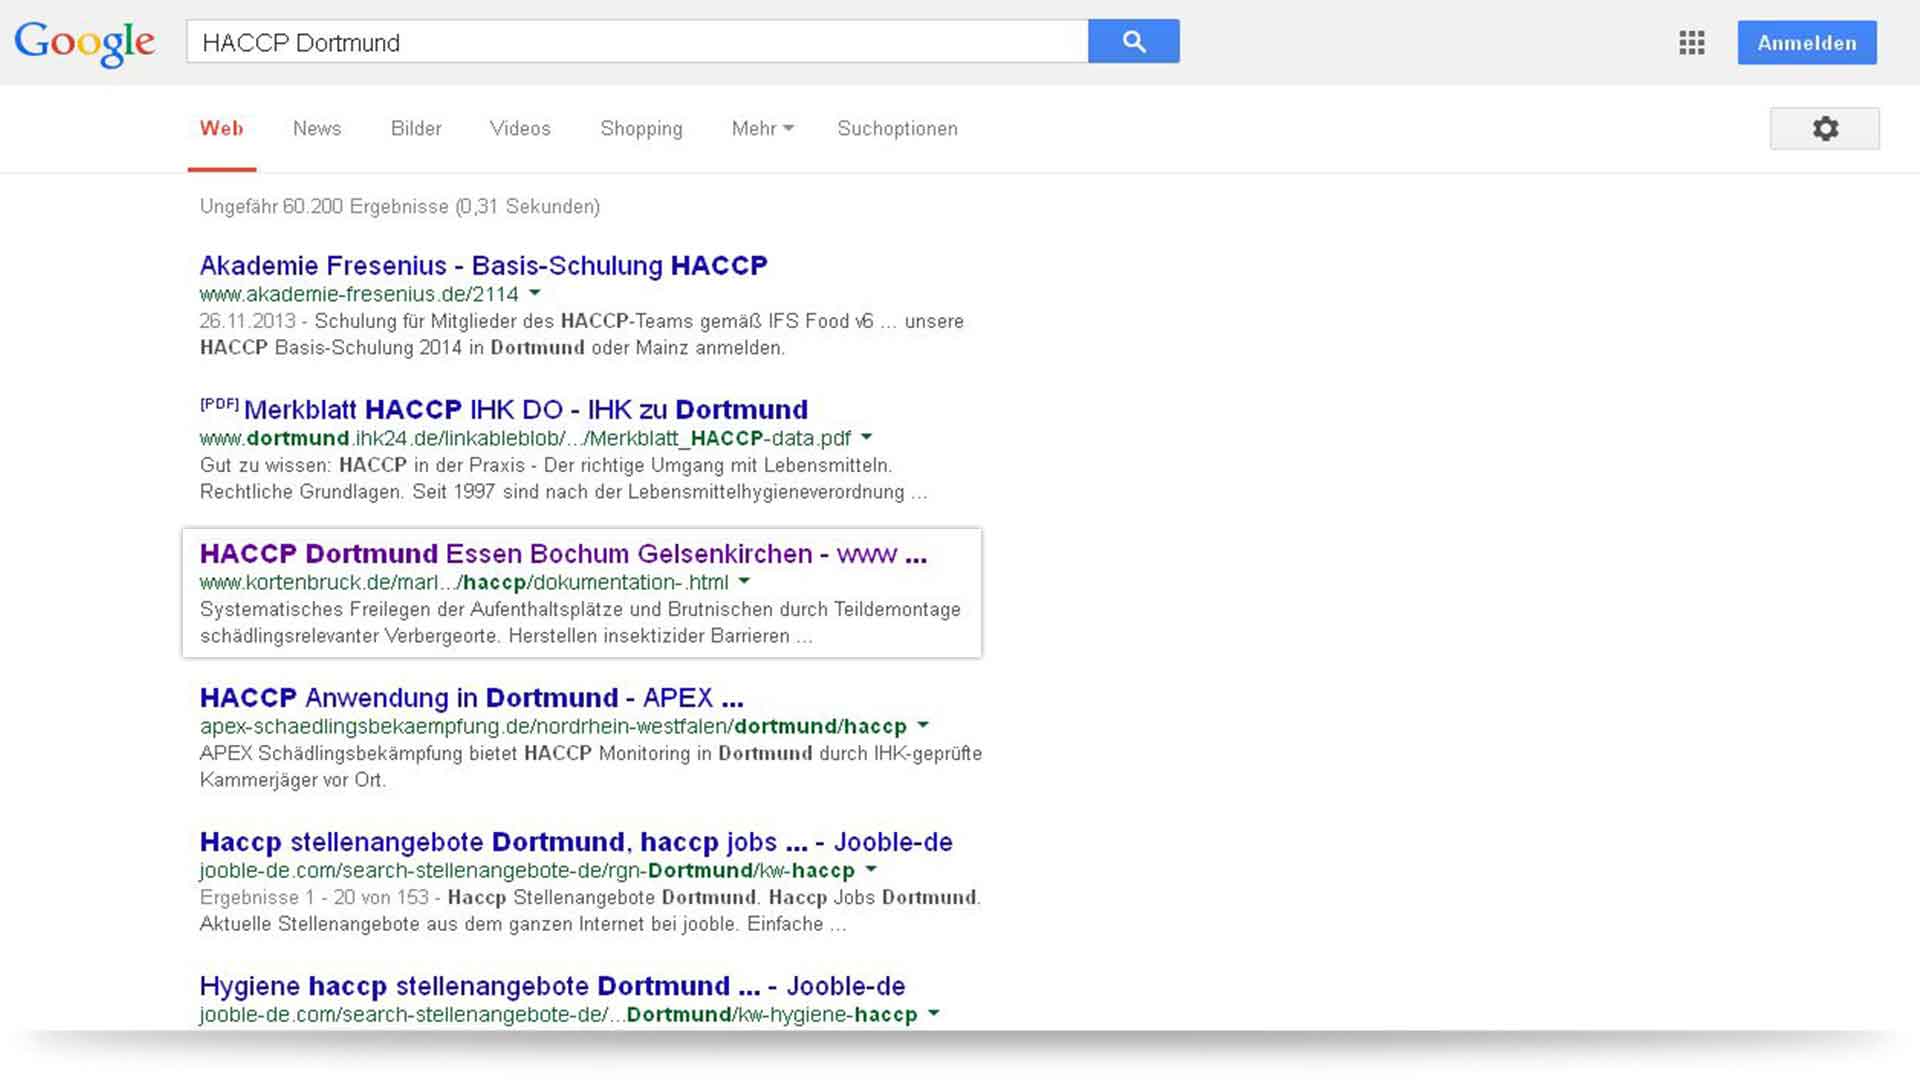
Task: Open Merkblatt HACCP IHK DO result
Action: (525, 410)
